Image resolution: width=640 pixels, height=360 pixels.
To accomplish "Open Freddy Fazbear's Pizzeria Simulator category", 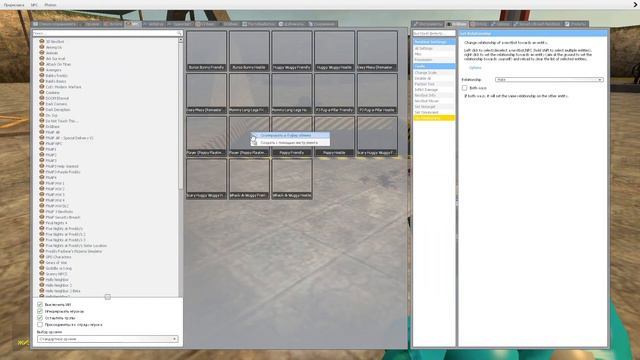I will (73, 251).
